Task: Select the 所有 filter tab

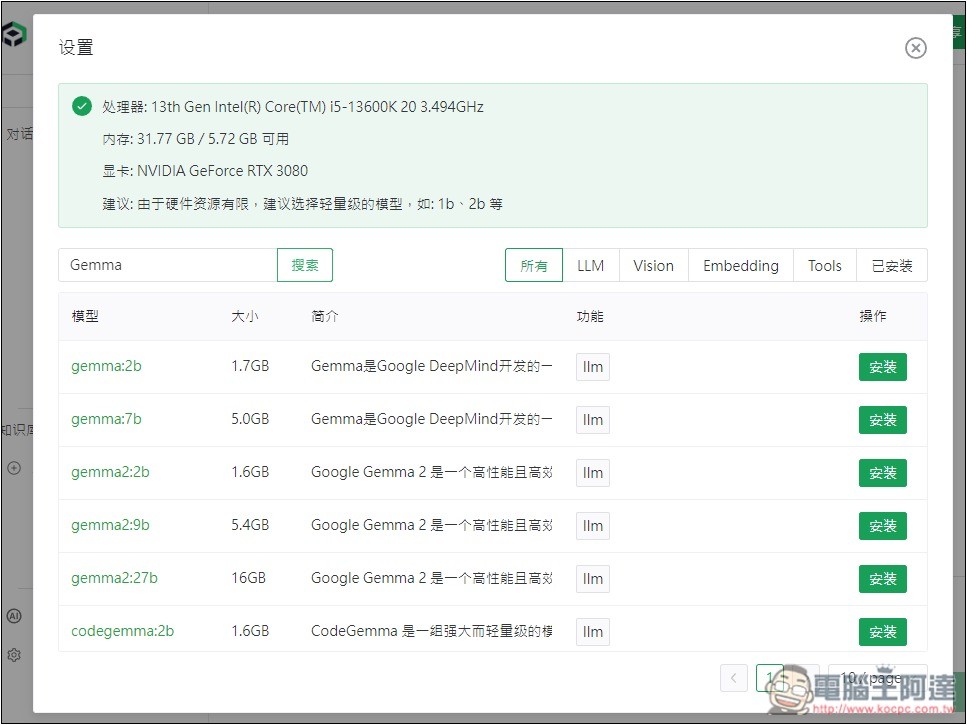Action: pos(533,265)
